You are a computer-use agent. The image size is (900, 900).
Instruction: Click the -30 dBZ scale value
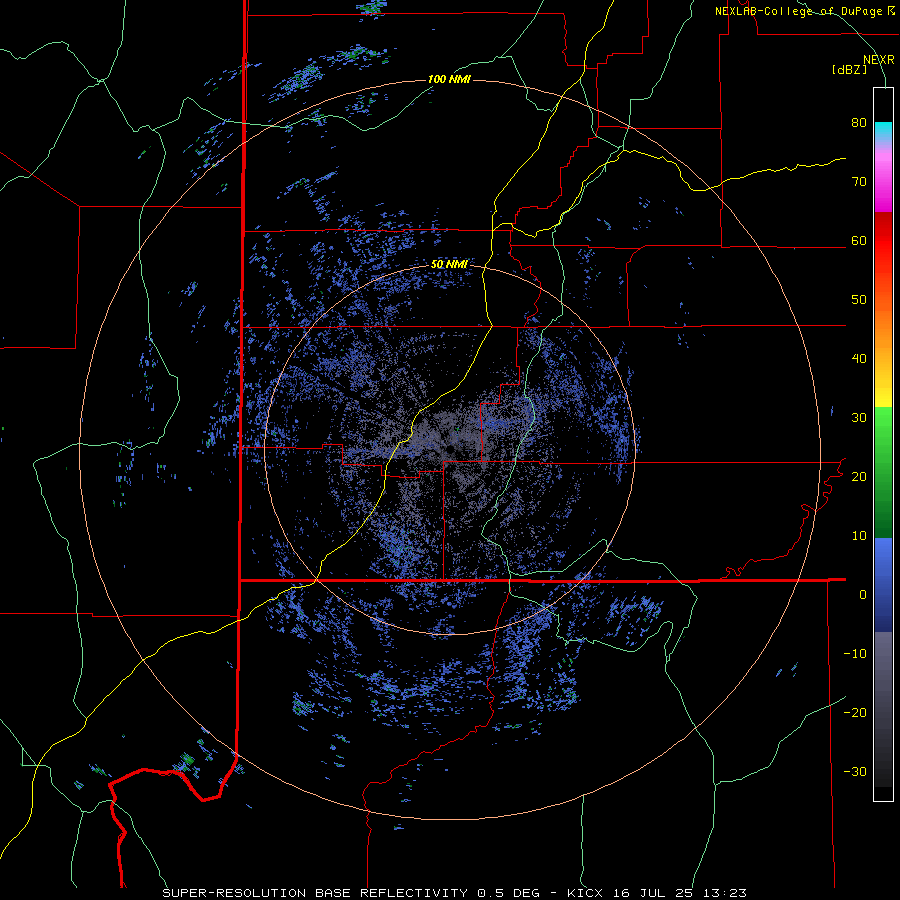click(855, 771)
